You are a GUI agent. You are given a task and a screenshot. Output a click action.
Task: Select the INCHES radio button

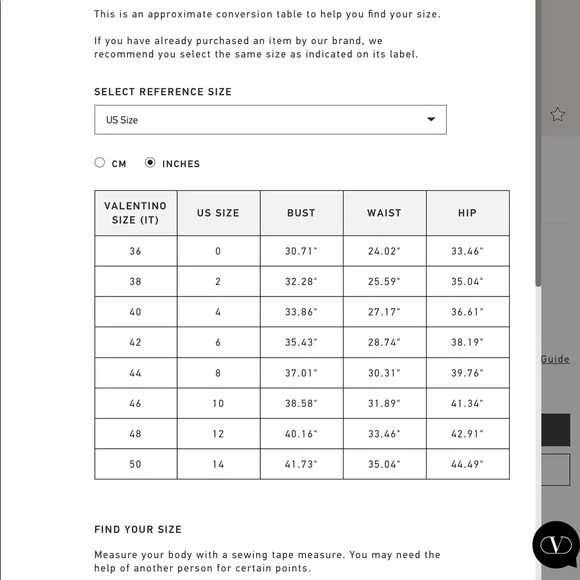point(150,162)
